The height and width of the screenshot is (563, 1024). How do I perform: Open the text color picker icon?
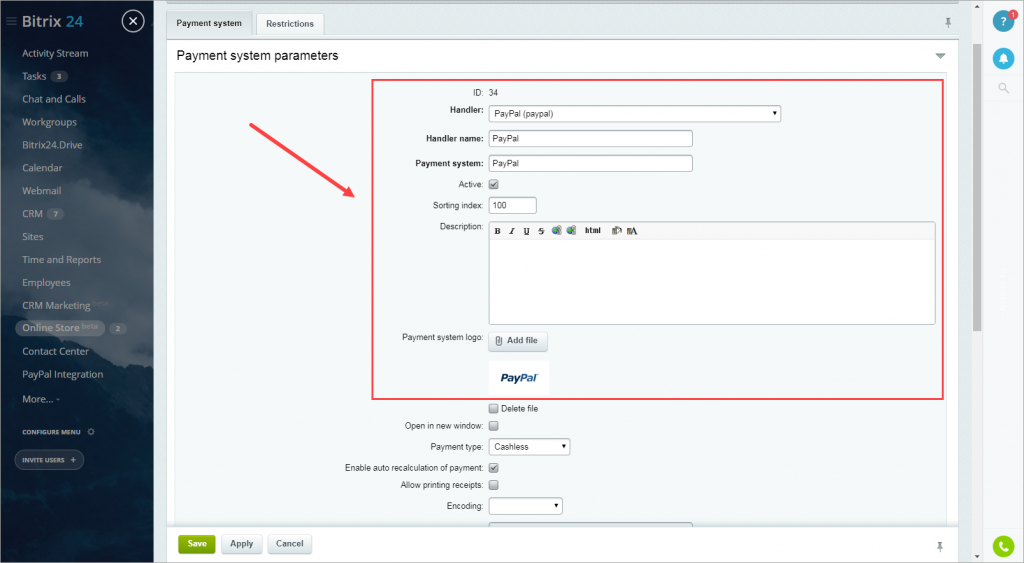click(632, 231)
